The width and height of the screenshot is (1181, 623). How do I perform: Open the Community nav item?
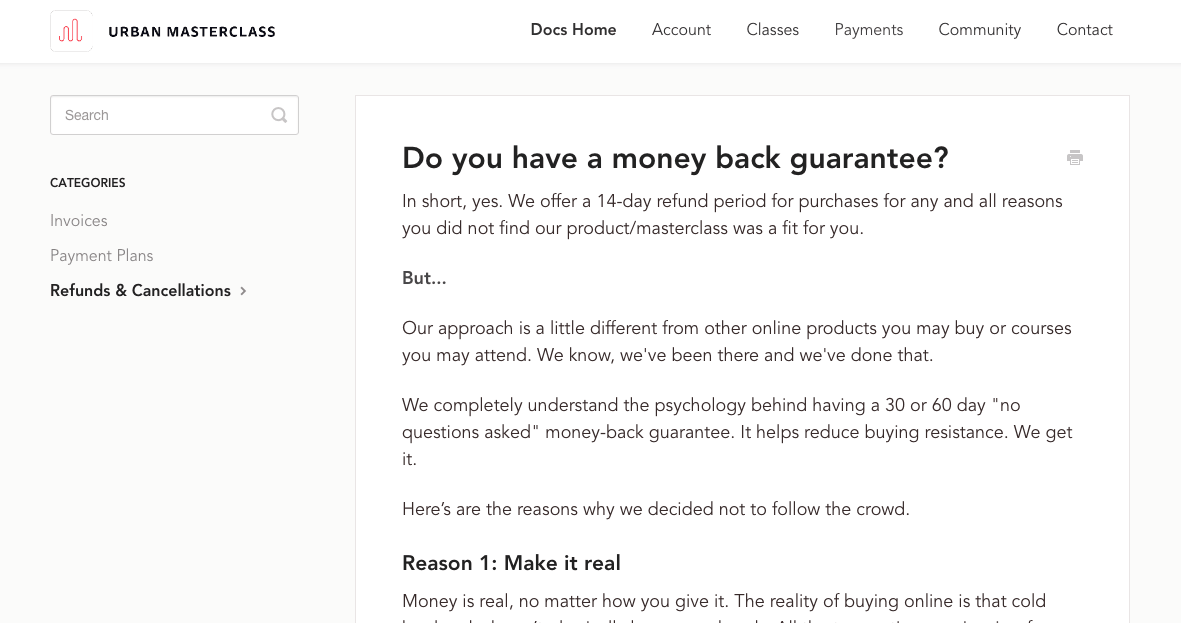(979, 30)
